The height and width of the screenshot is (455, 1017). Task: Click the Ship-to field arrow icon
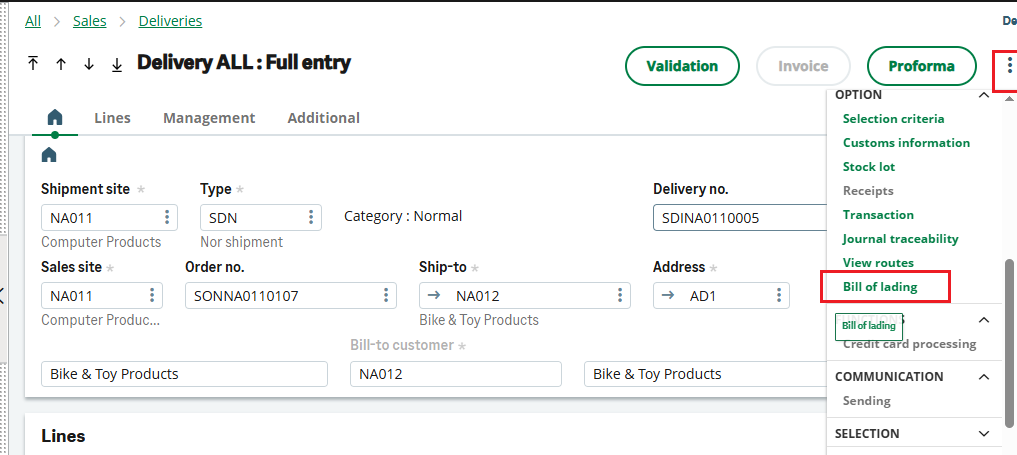pyautogui.click(x=432, y=296)
